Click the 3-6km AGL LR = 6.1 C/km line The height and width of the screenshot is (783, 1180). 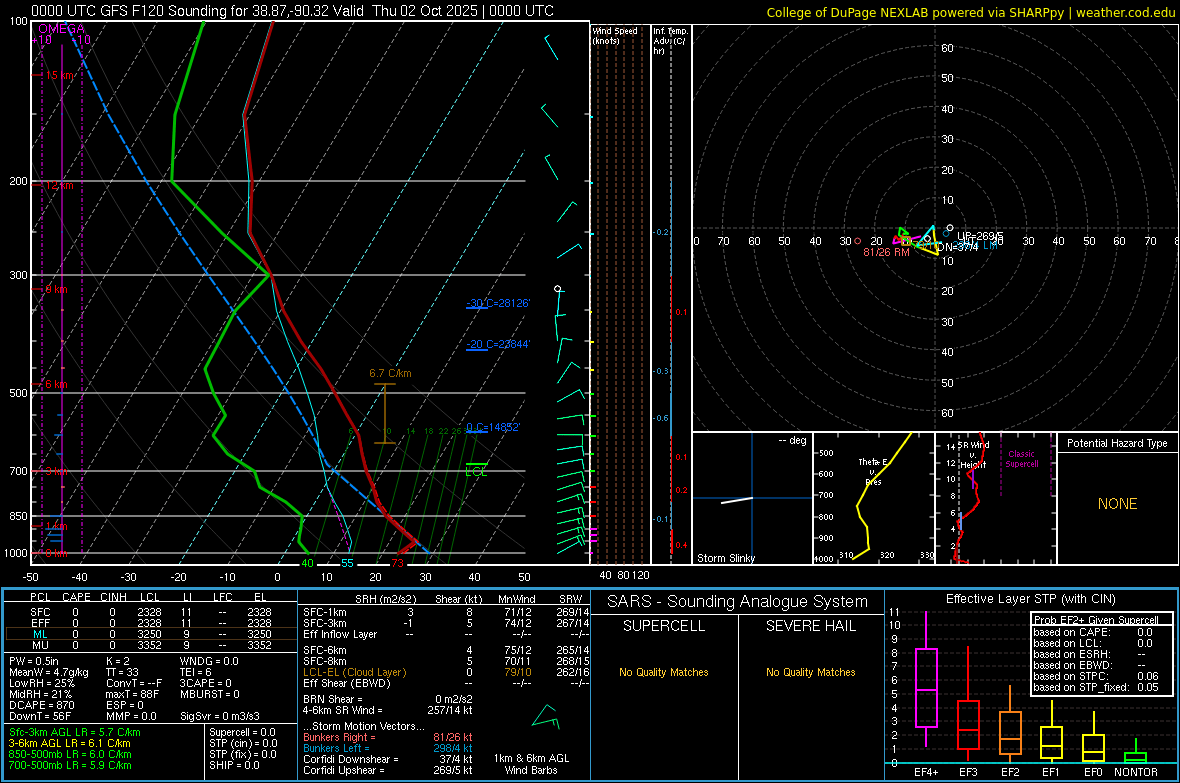(x=69, y=743)
